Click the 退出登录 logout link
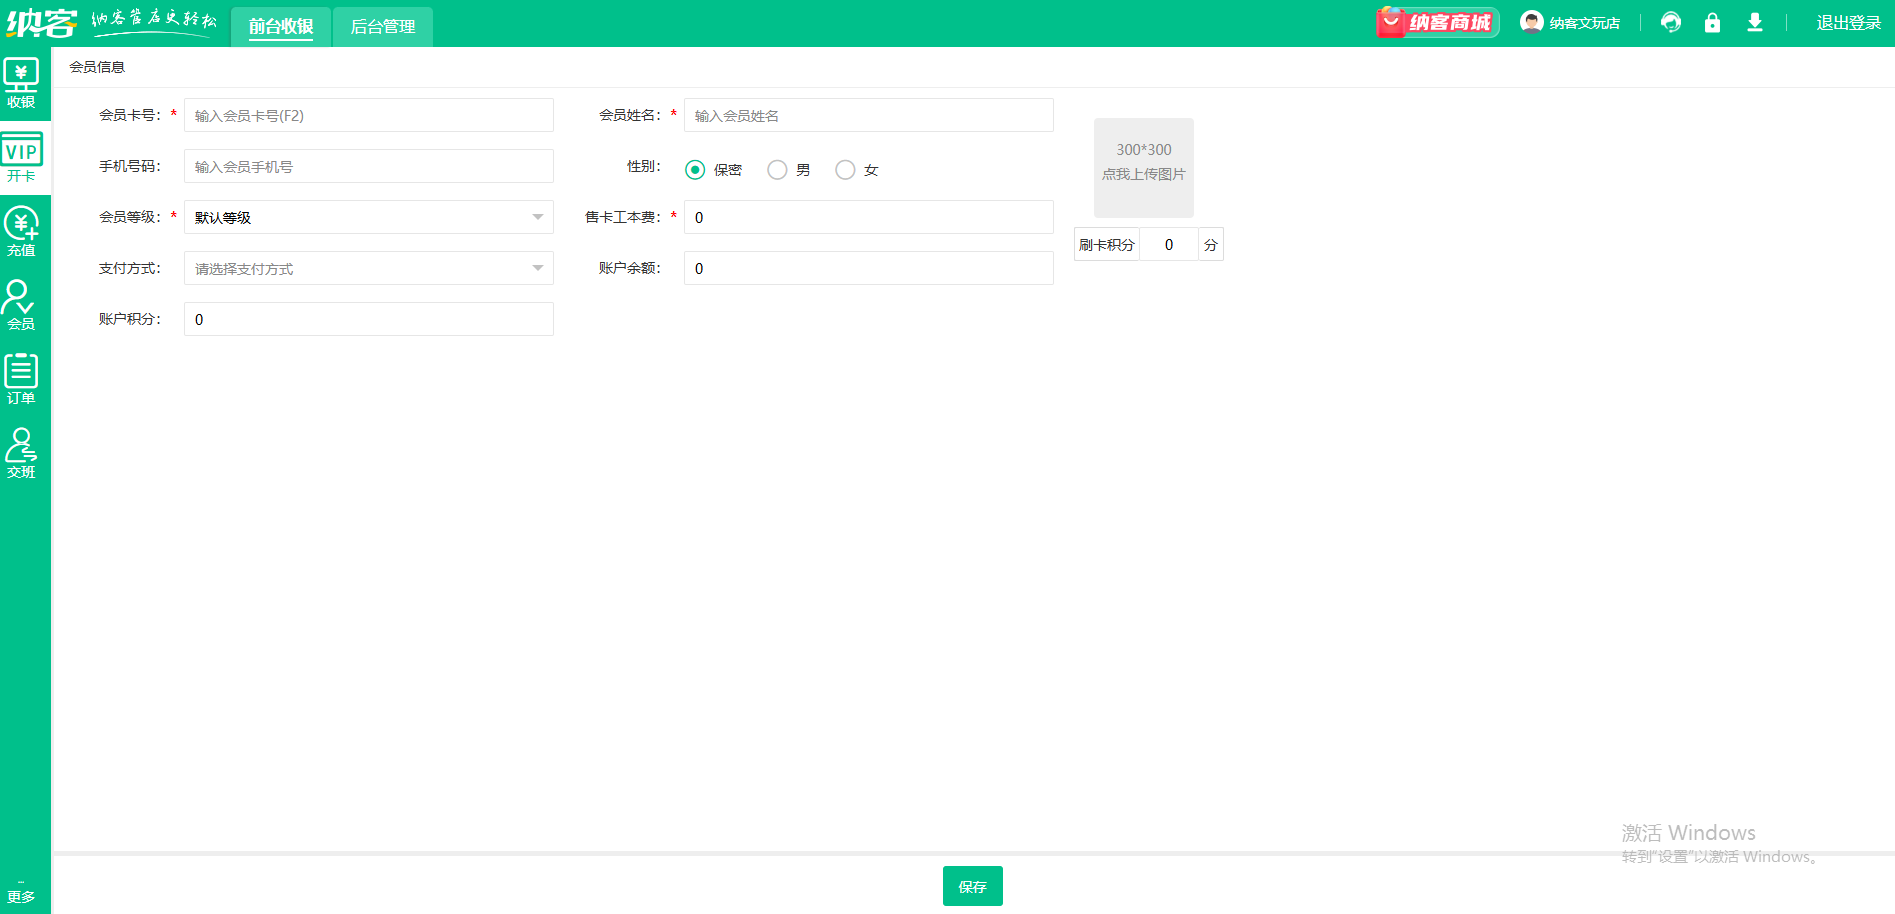The image size is (1895, 914). pos(1849,23)
